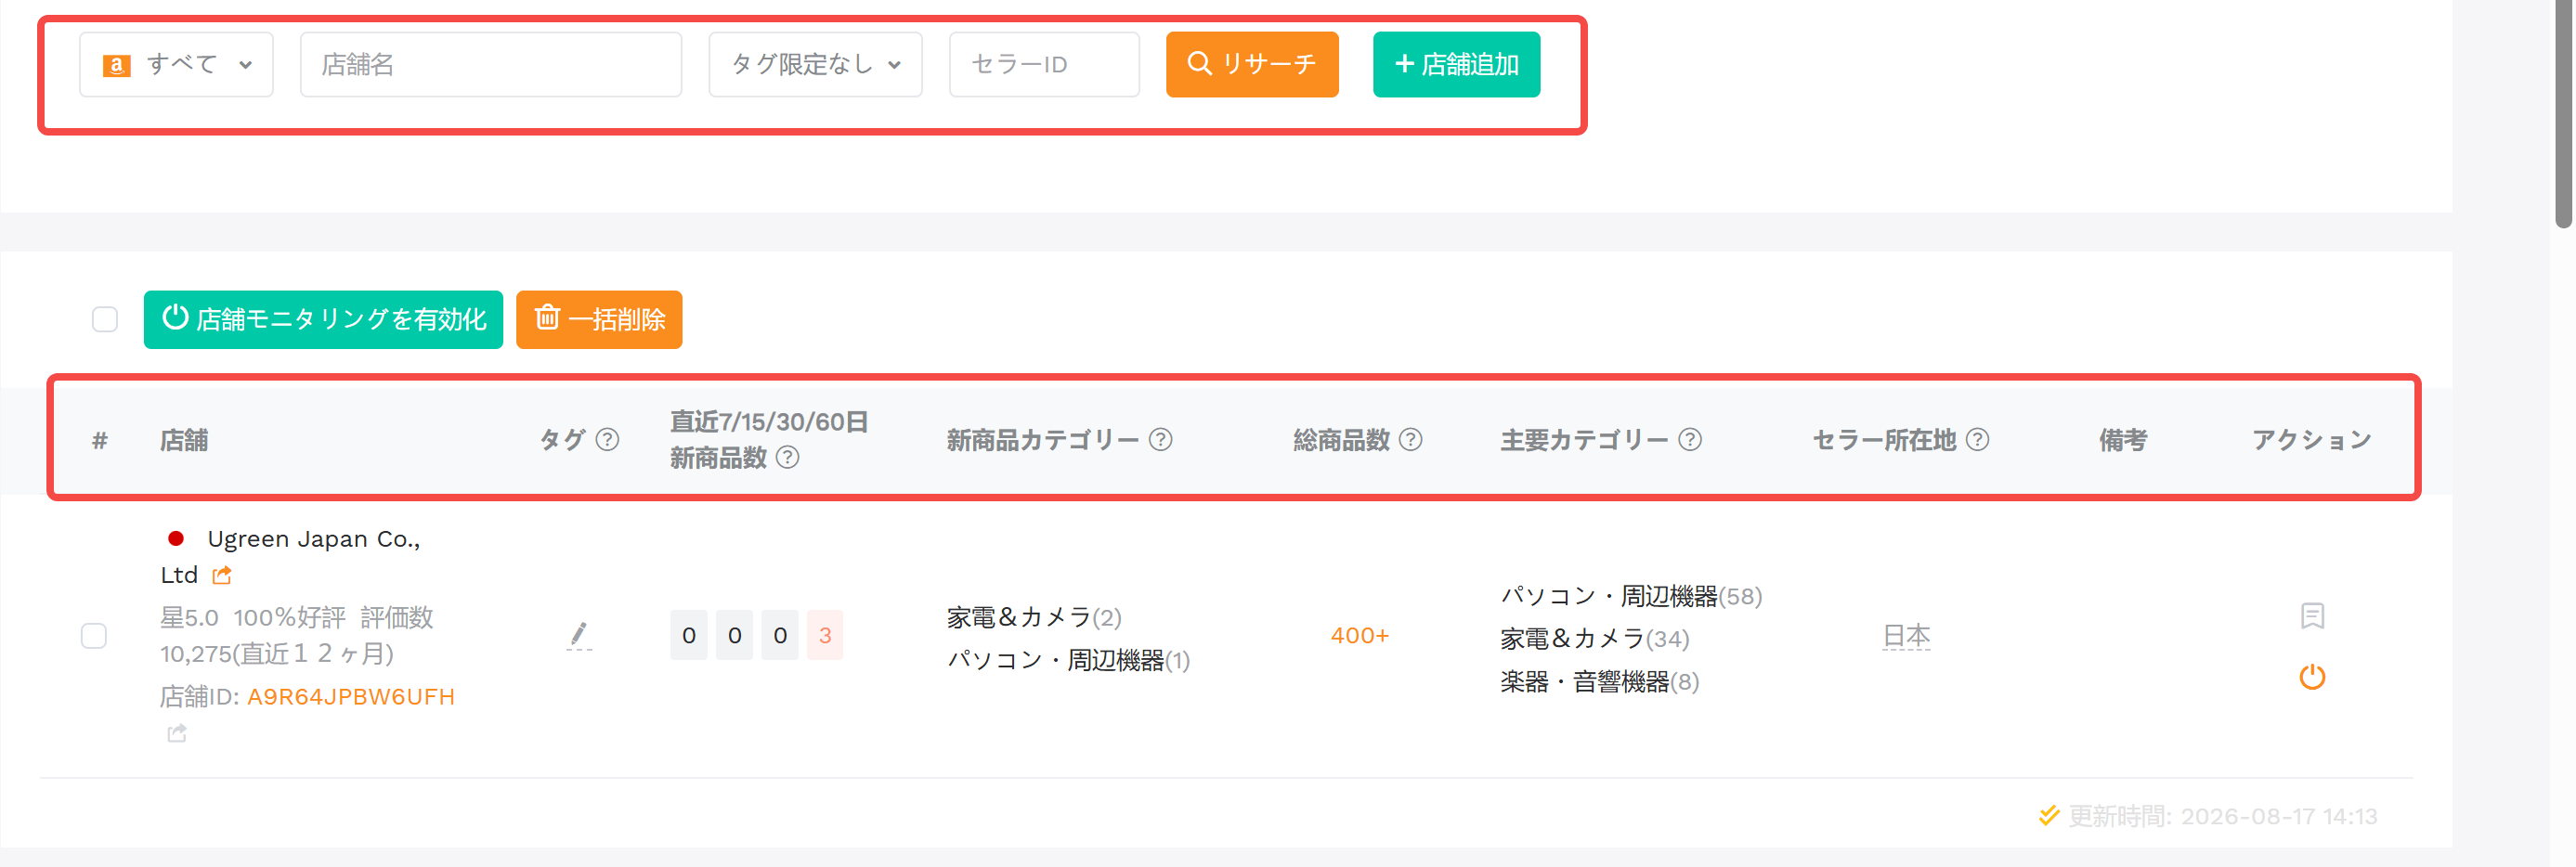The height and width of the screenshot is (867, 2576).
Task: Tick the Ugreen Japan row checkbox
Action: (94, 636)
